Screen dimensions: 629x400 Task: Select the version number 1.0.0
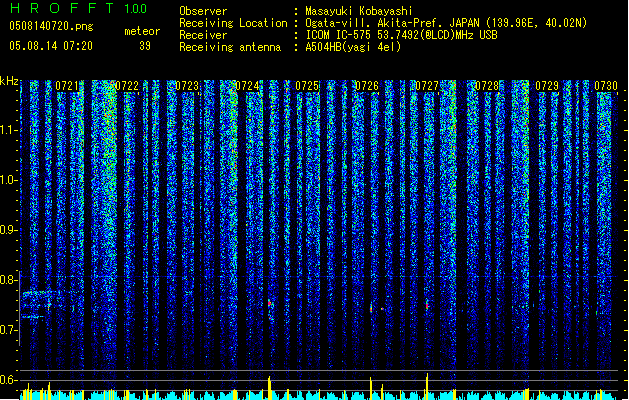135,8
